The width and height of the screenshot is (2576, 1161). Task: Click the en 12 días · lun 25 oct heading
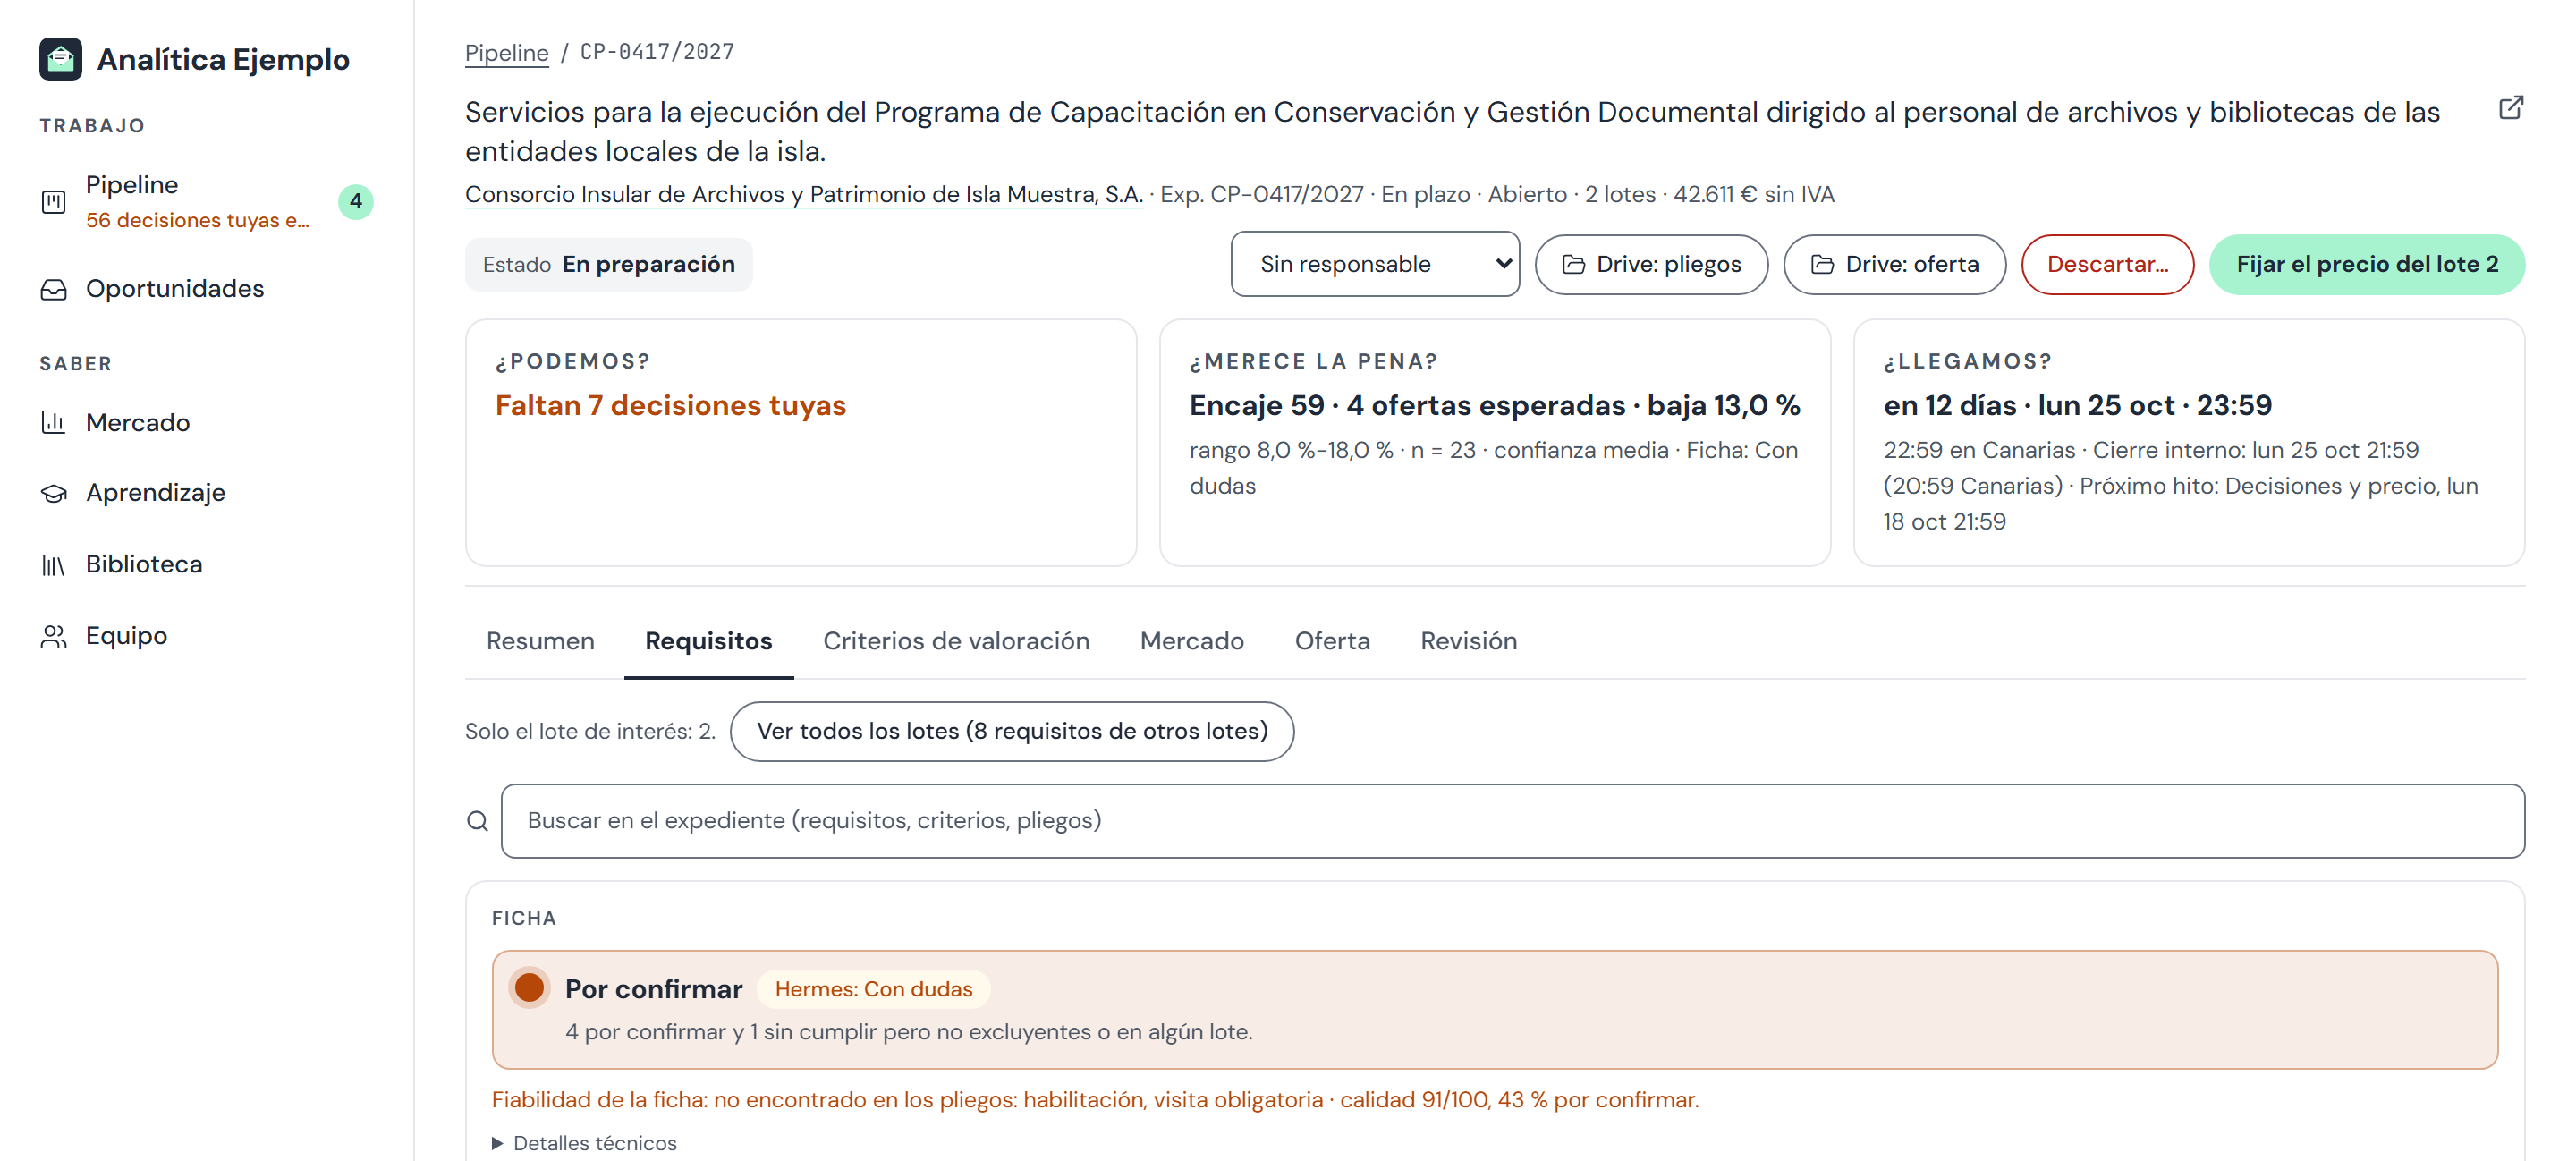click(2077, 405)
